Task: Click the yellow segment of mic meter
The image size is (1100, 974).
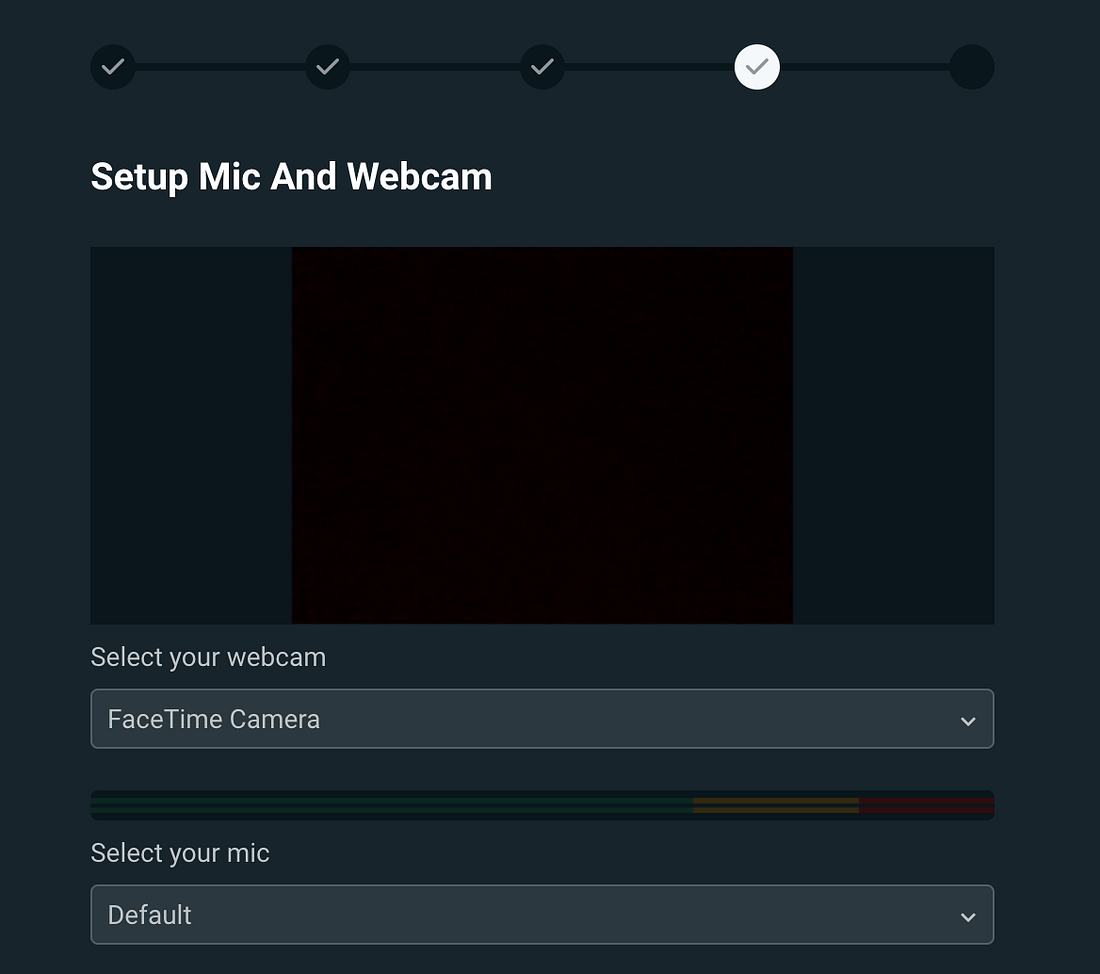Action: [x=776, y=805]
